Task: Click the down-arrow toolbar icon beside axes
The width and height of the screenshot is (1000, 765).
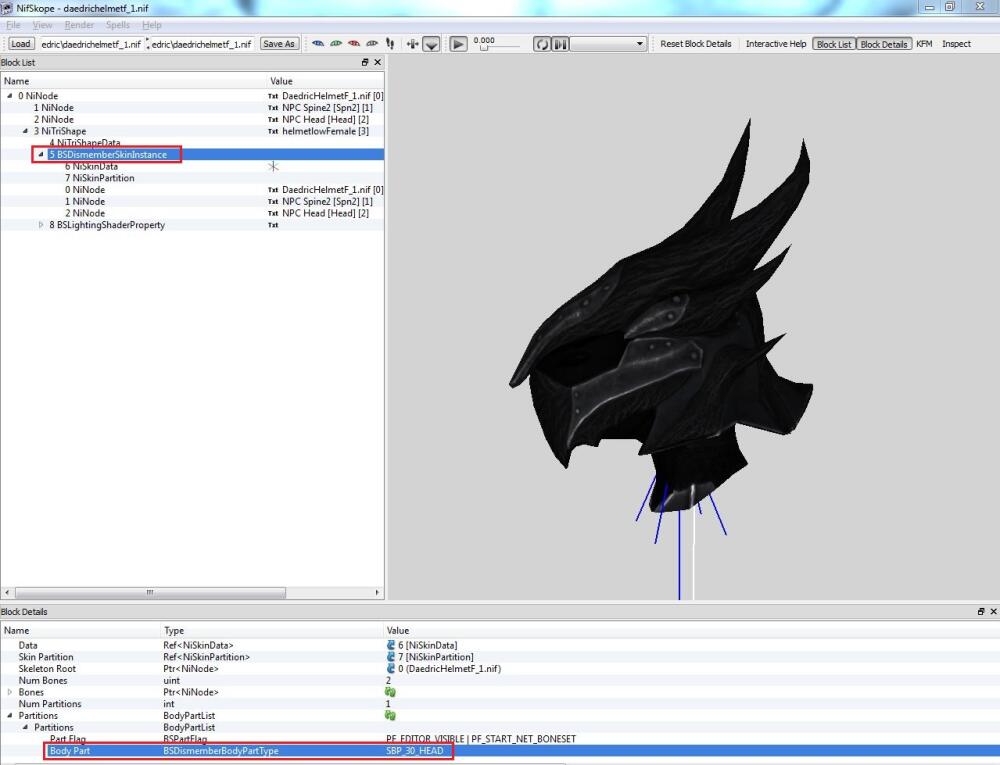Action: pyautogui.click(x=431, y=44)
